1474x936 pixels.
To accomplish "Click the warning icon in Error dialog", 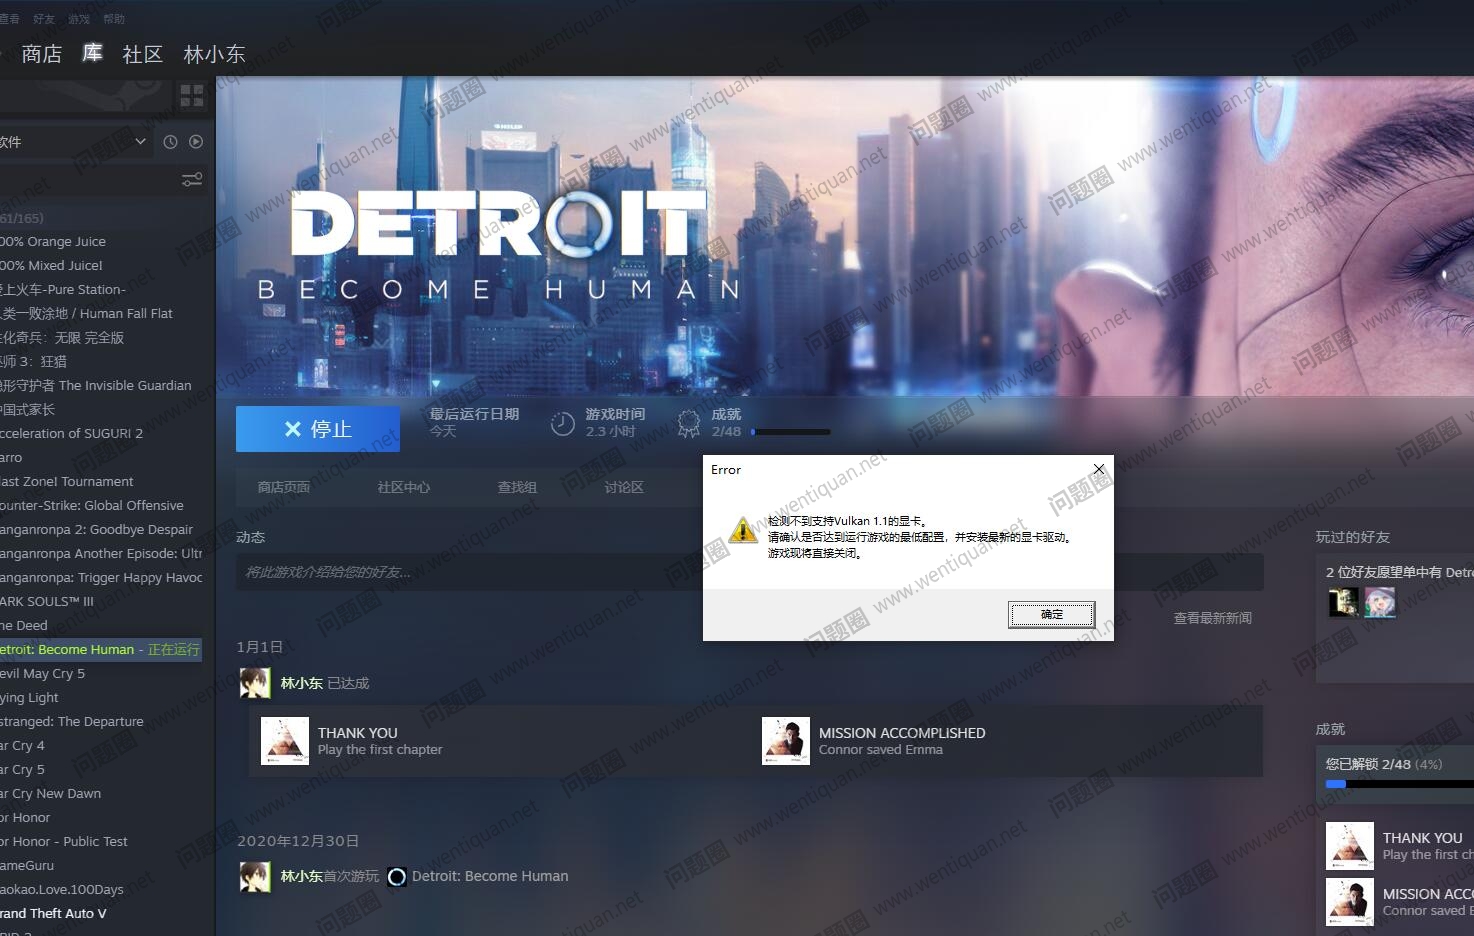I will coord(742,530).
